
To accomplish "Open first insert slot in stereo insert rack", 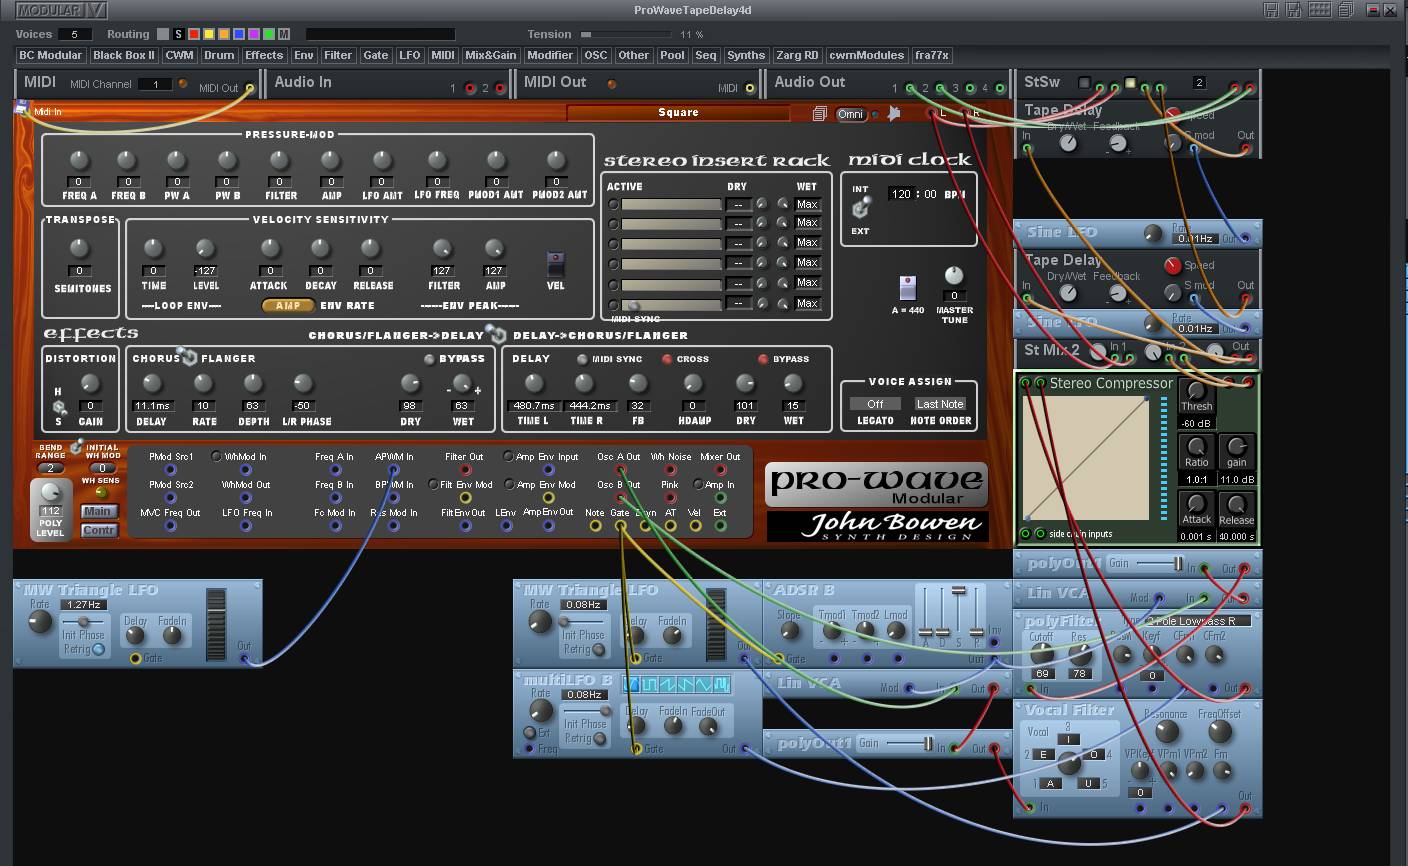I will click(x=671, y=204).
